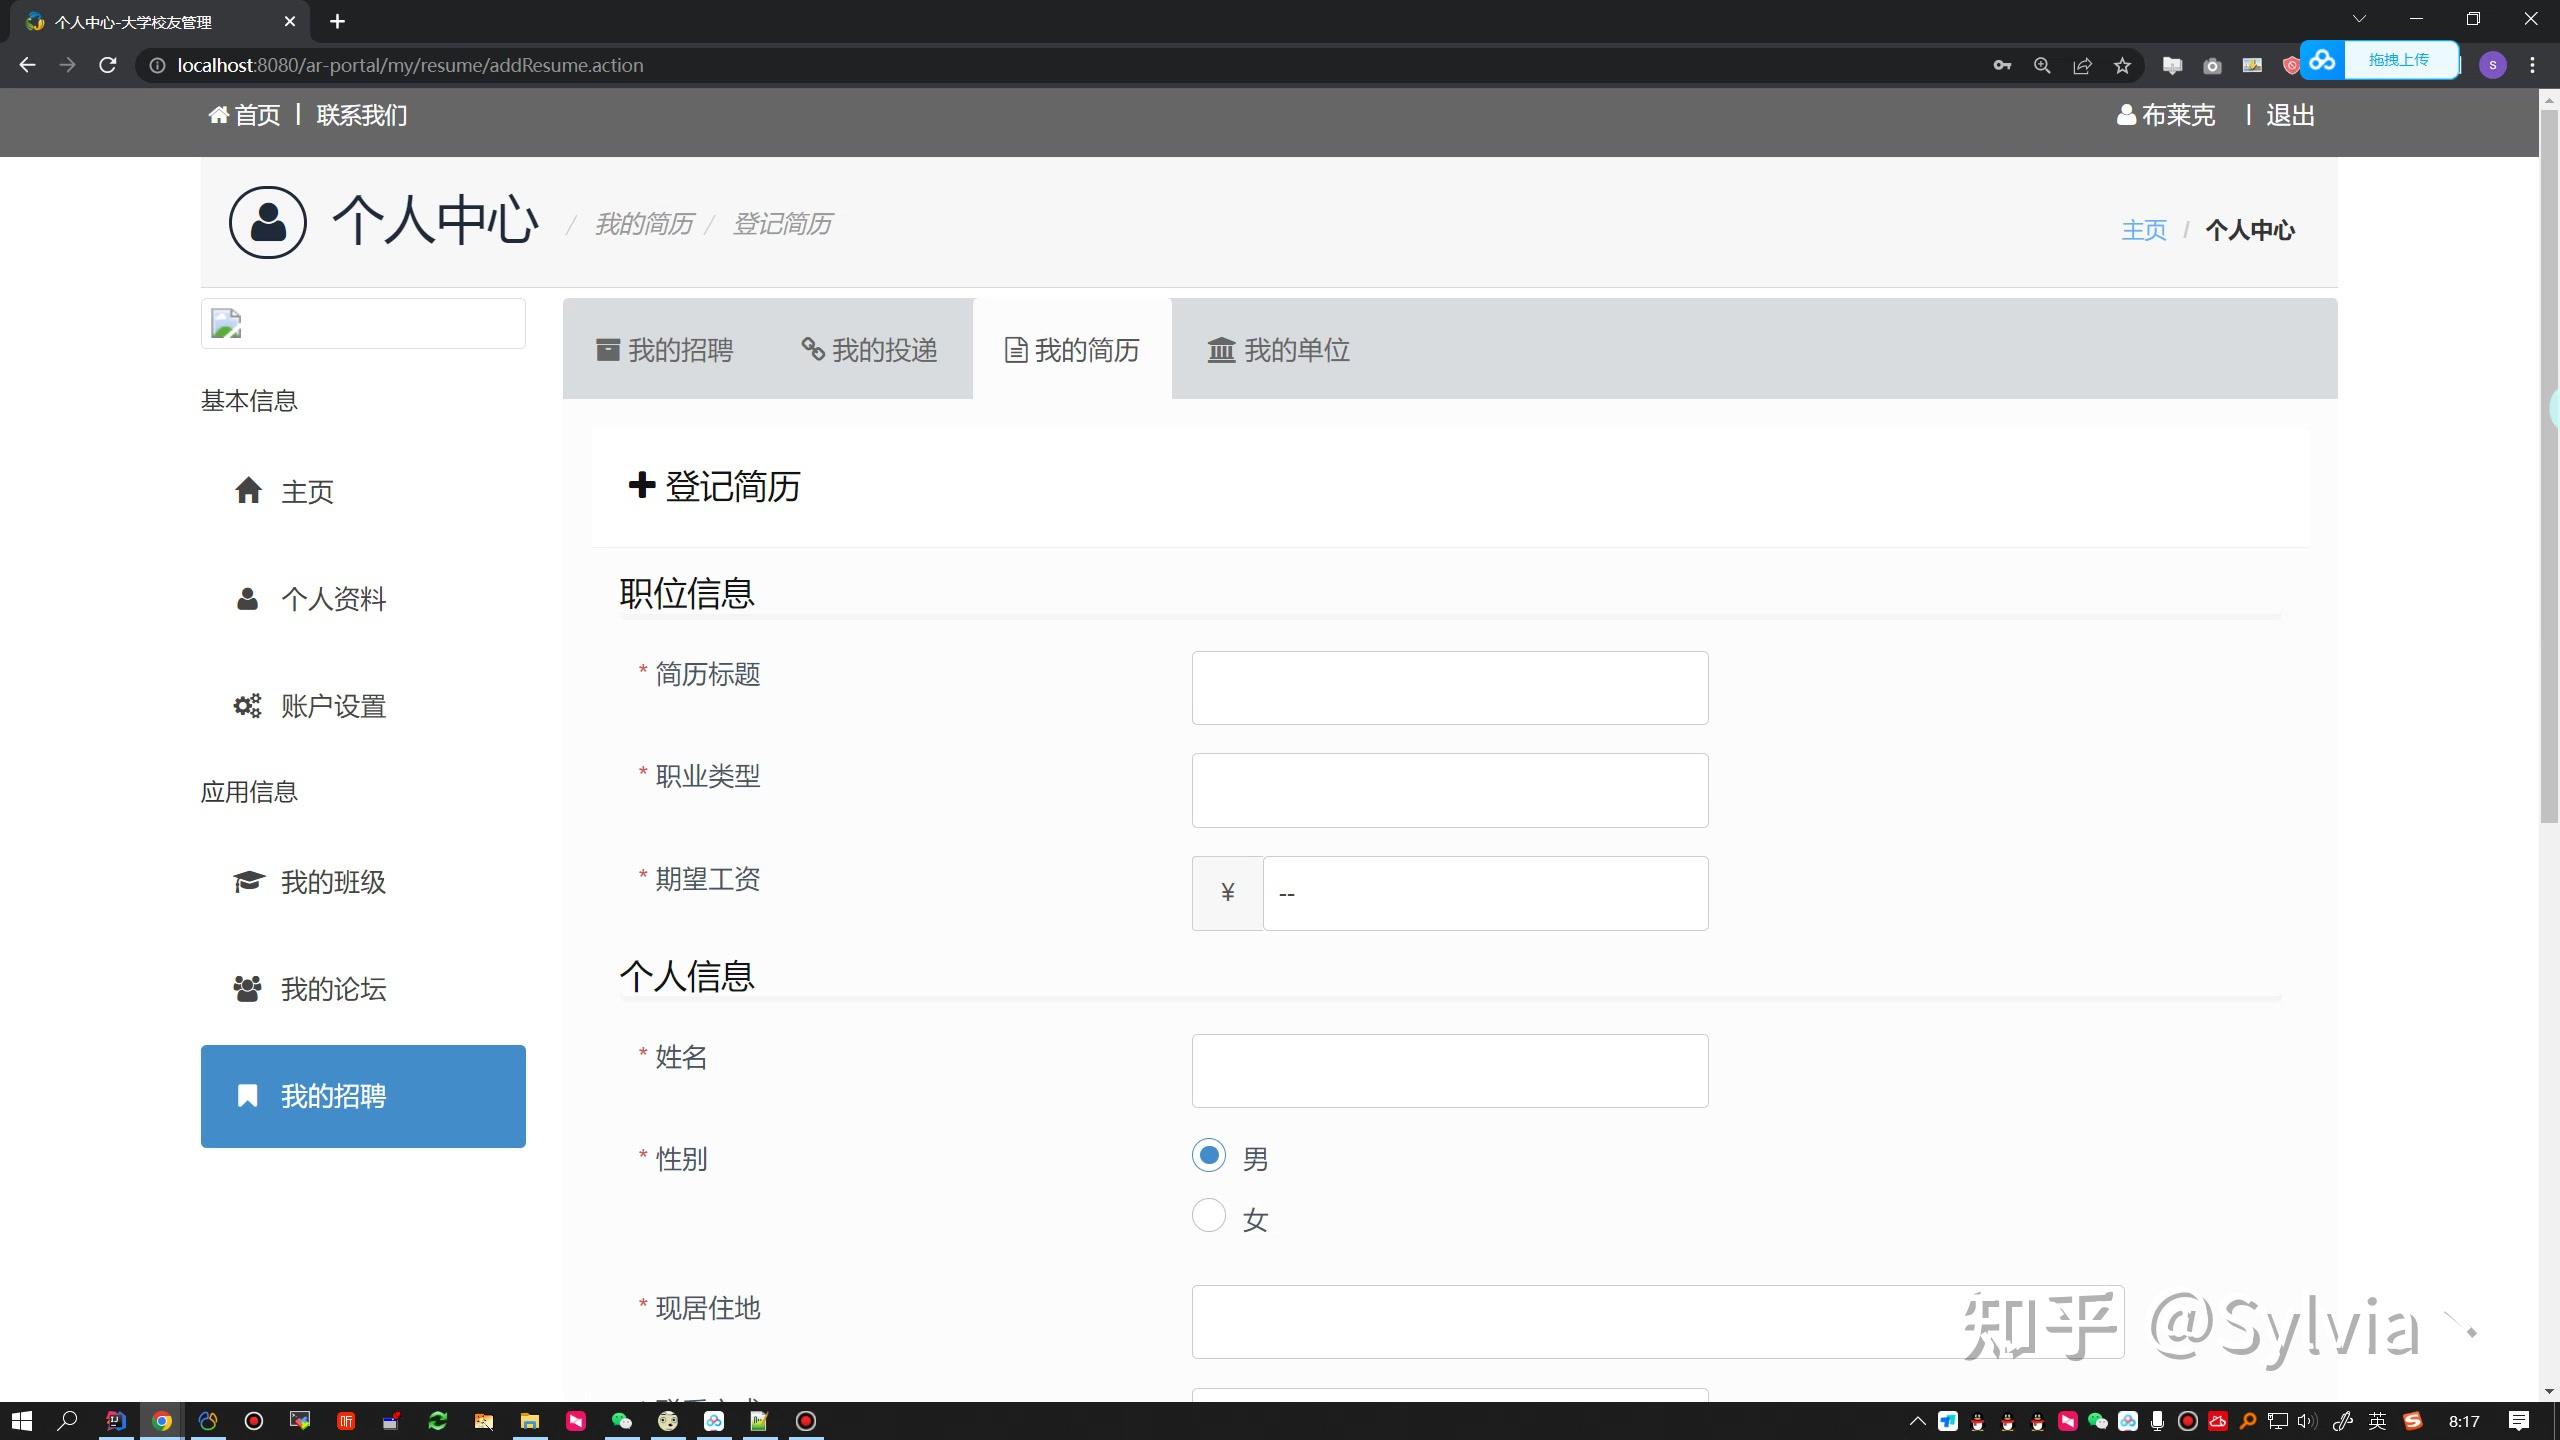Viewport: 2560px width, 1440px height.
Task: Open the Windows Start menu
Action: [22, 1421]
